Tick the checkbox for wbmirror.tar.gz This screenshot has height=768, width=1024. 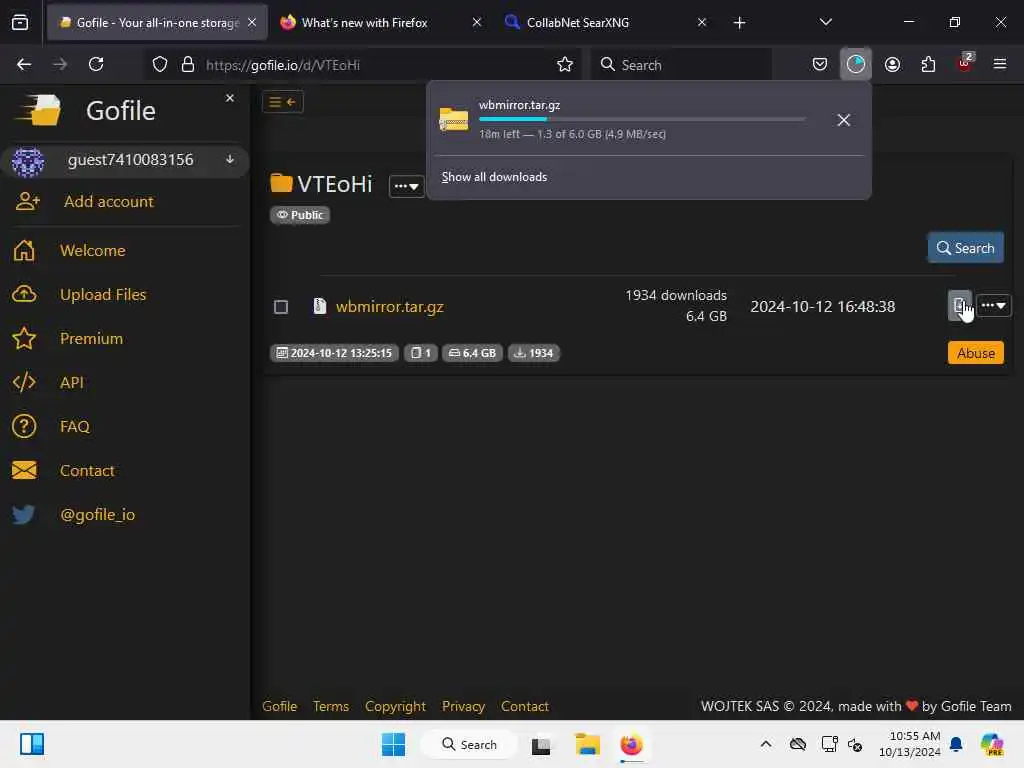pyautogui.click(x=281, y=307)
